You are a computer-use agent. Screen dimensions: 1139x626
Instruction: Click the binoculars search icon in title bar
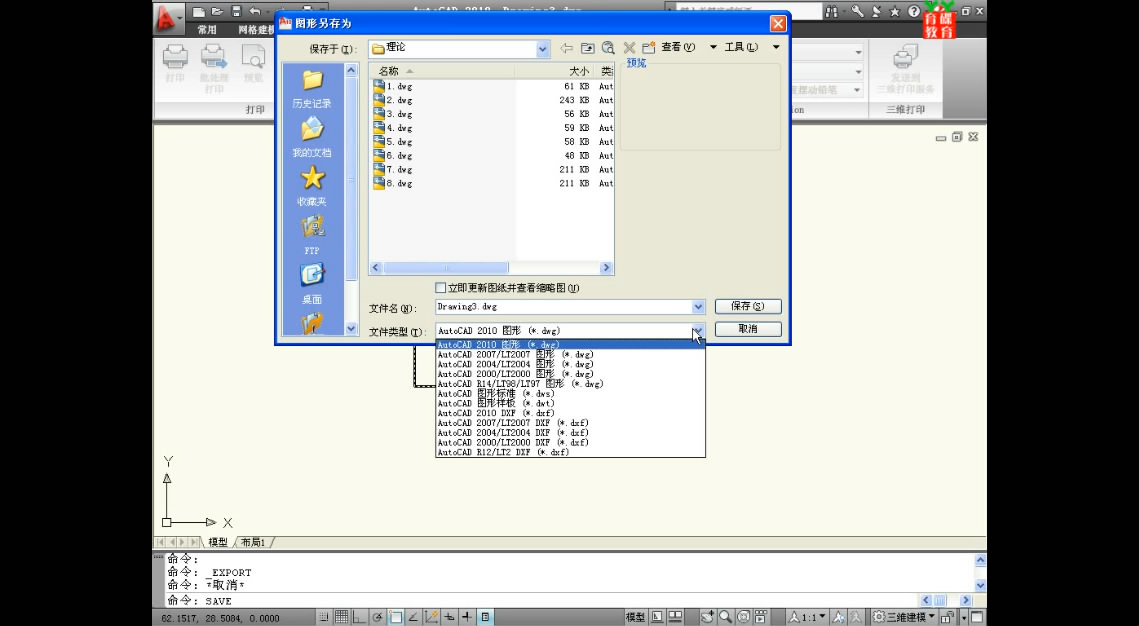832,12
